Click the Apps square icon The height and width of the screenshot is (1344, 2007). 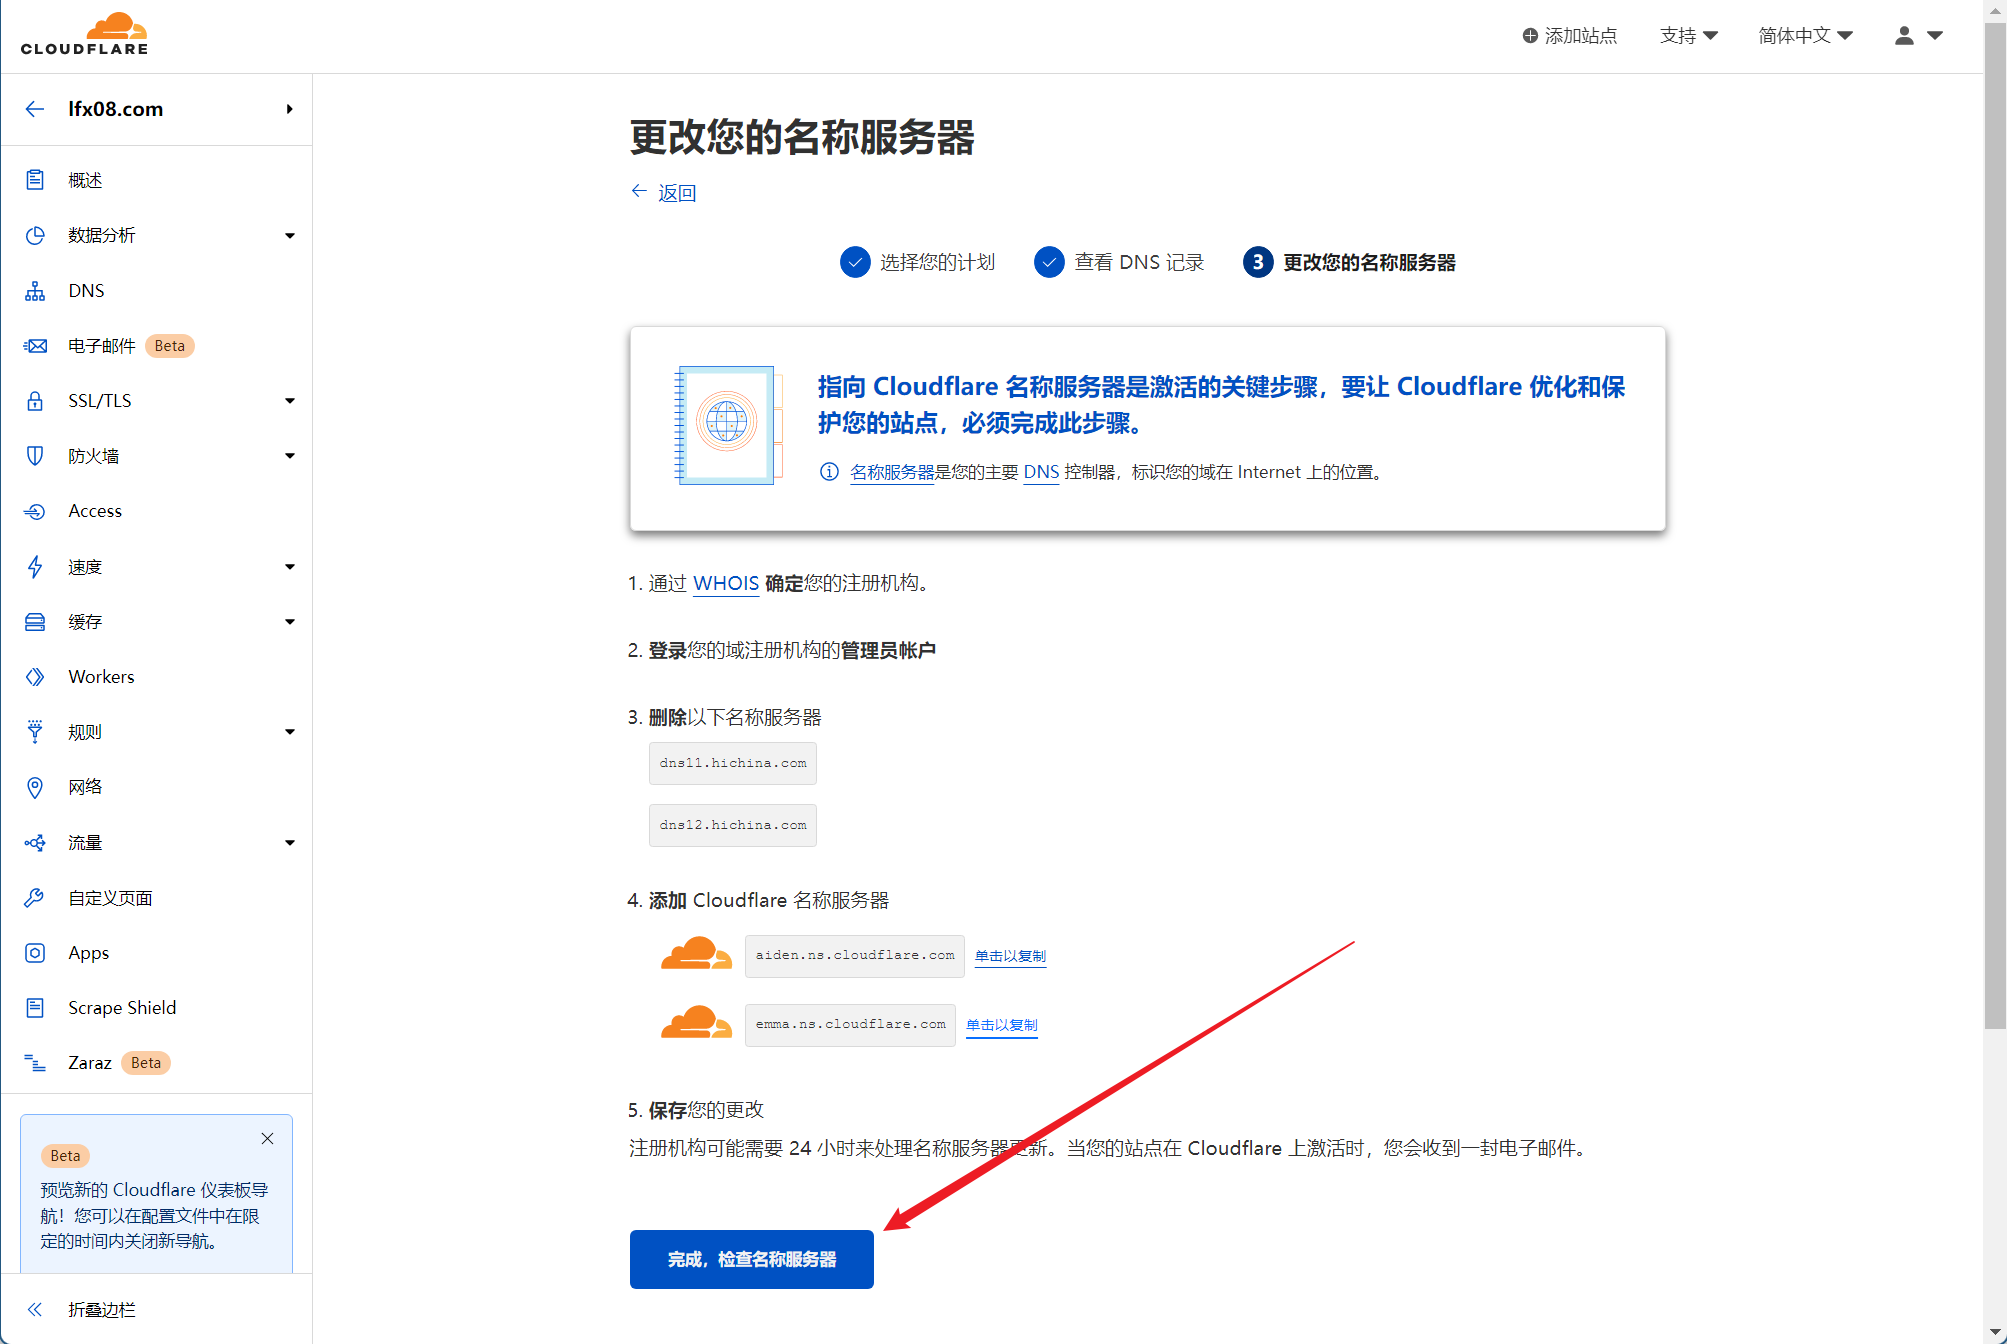35,953
